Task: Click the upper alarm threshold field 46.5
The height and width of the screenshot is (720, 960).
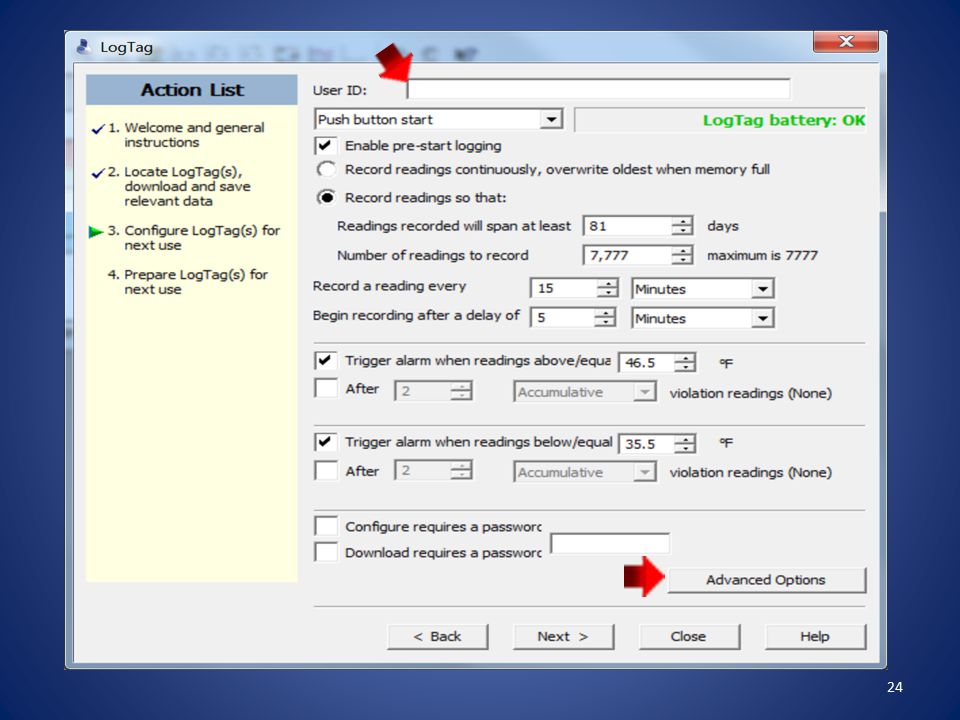Action: click(647, 362)
